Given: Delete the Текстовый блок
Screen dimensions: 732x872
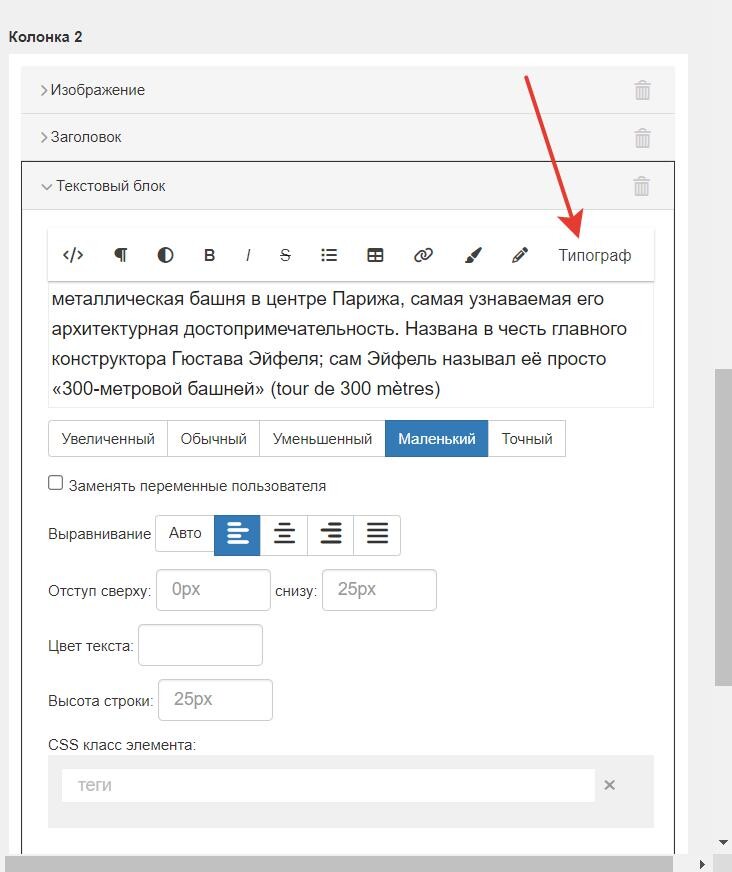Looking at the screenshot, I should click(641, 186).
